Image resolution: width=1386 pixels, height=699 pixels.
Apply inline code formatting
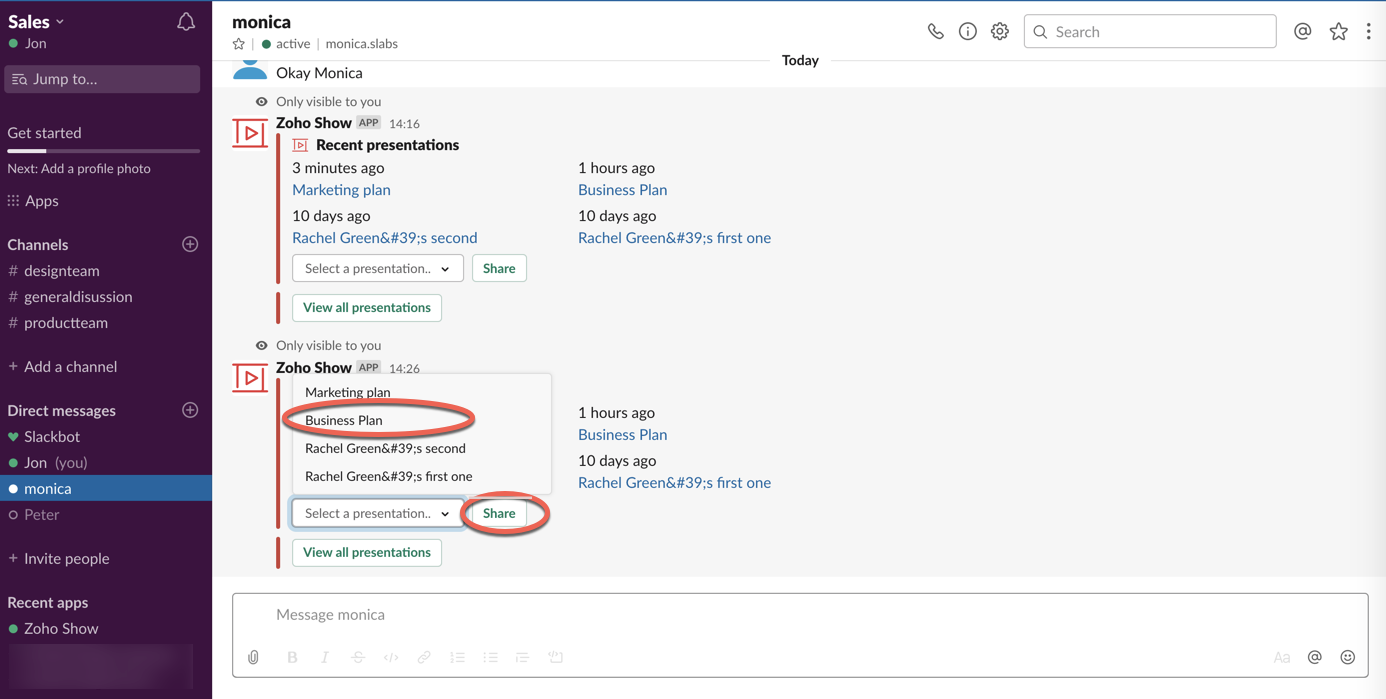point(391,657)
